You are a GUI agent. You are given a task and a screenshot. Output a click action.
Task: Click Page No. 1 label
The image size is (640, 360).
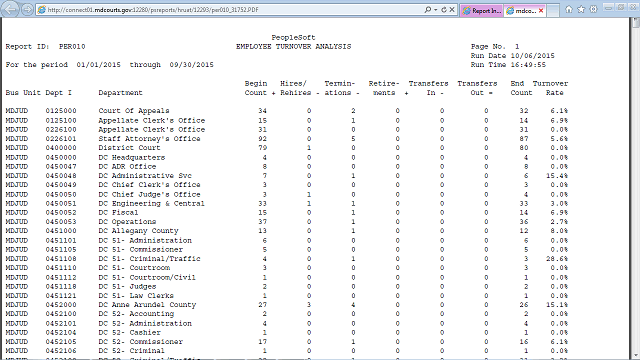pos(495,47)
